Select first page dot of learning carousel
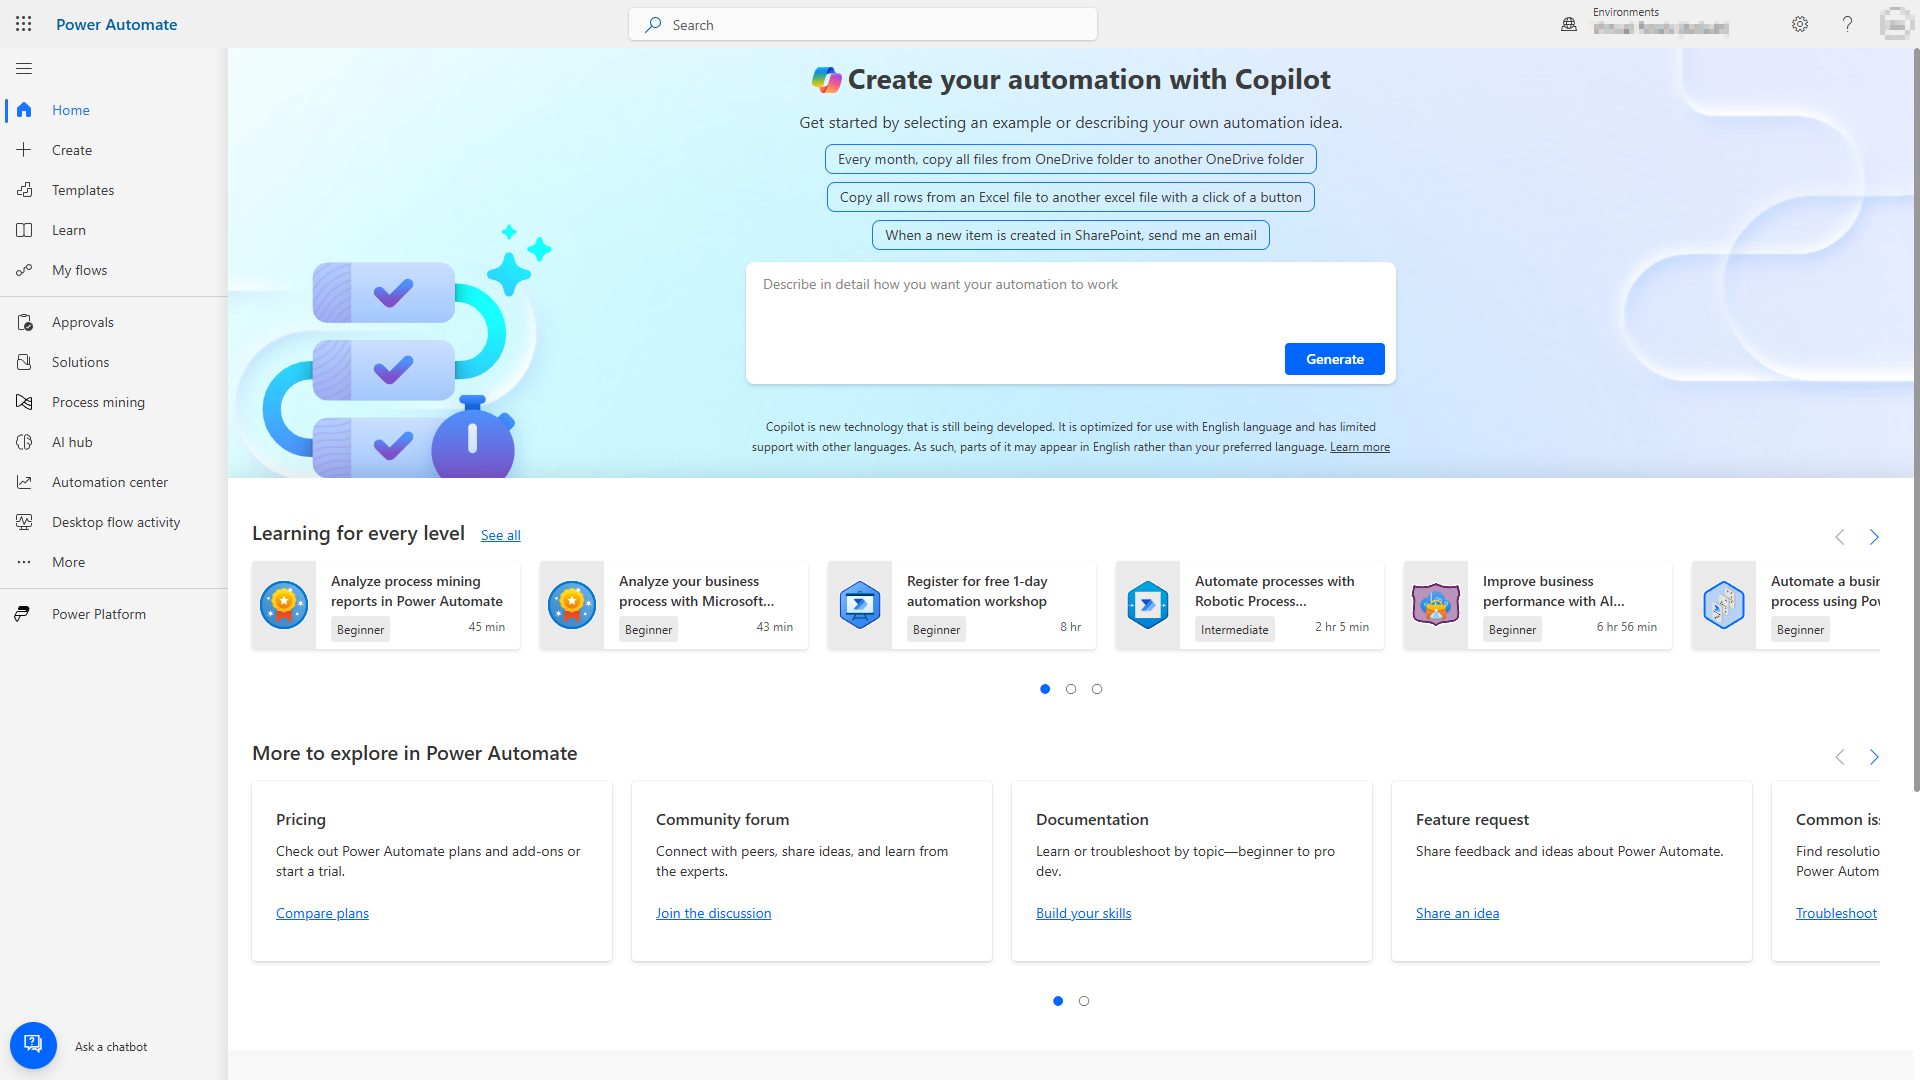Viewport: 1920px width, 1080px height. [x=1045, y=689]
